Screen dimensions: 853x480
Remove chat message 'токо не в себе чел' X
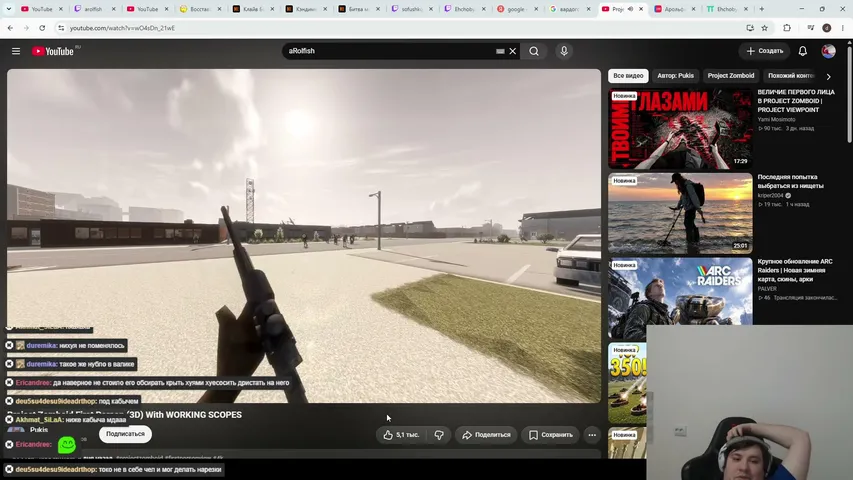click(9, 469)
